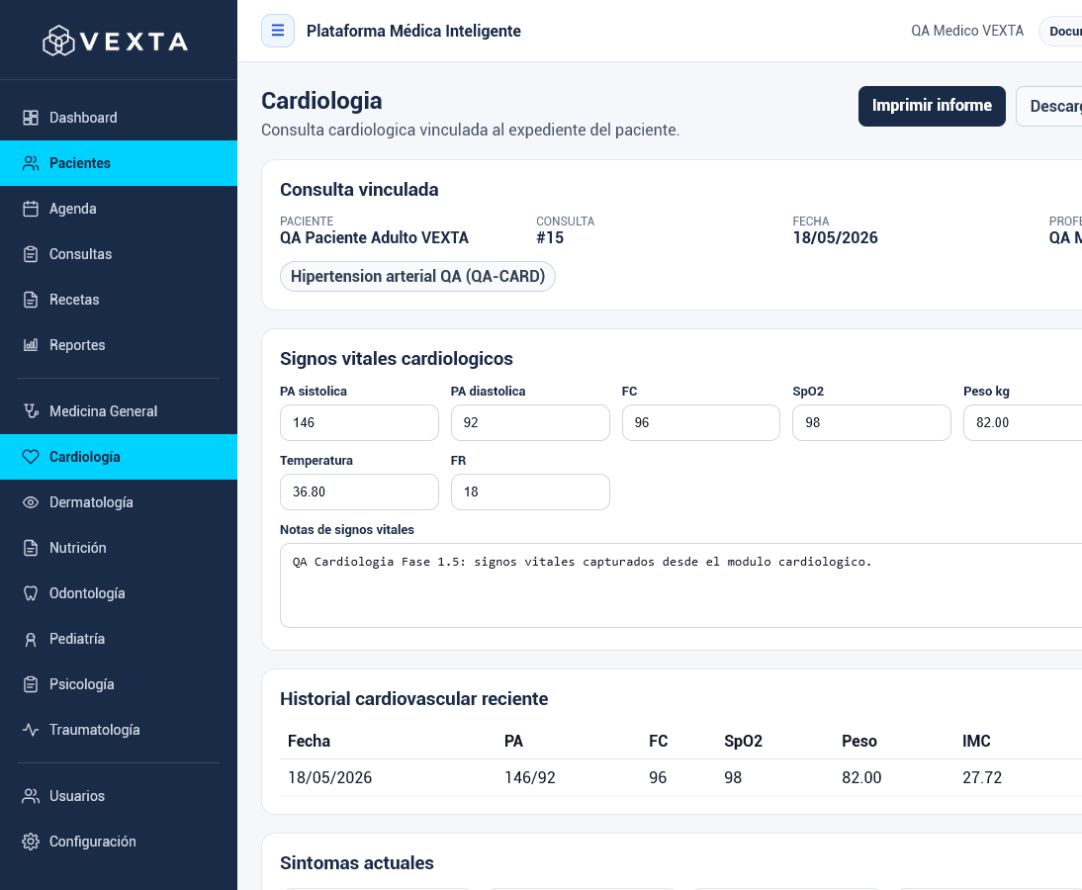This screenshot has width=1082, height=890.
Task: Click the Consultas clipboard icon
Action: point(30,254)
